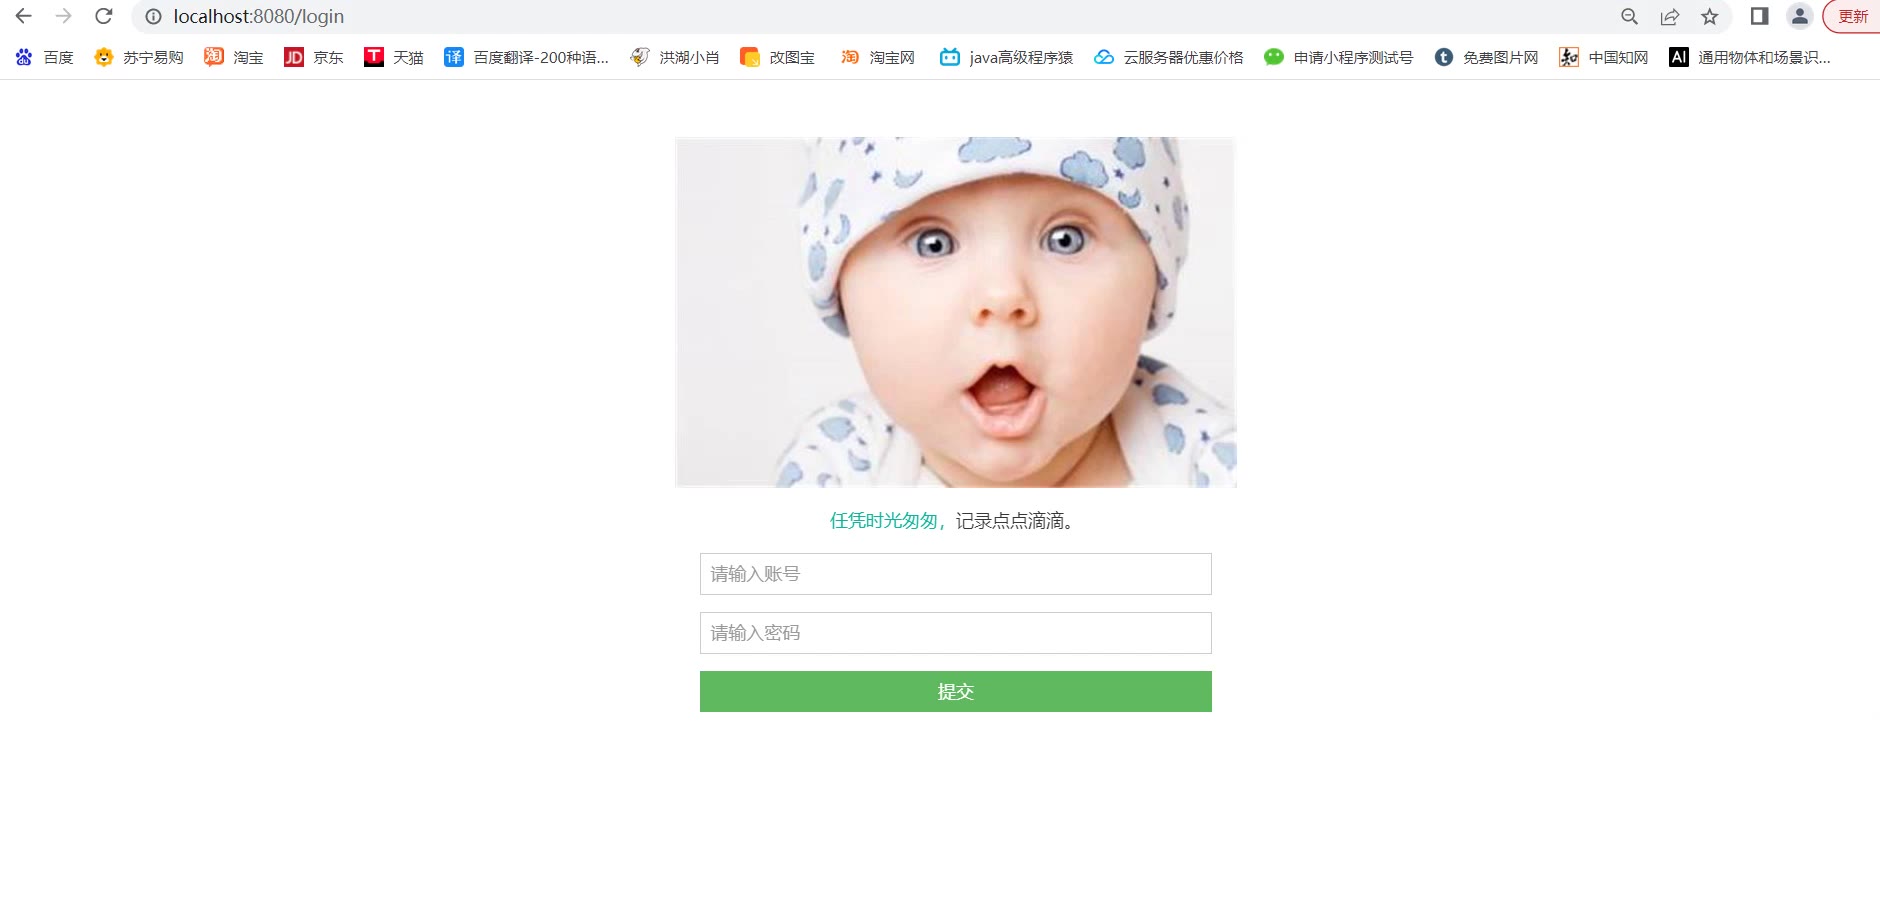Image resolution: width=1880 pixels, height=916 pixels.
Task: Focus the 请输入密码 password field
Action: click(956, 633)
